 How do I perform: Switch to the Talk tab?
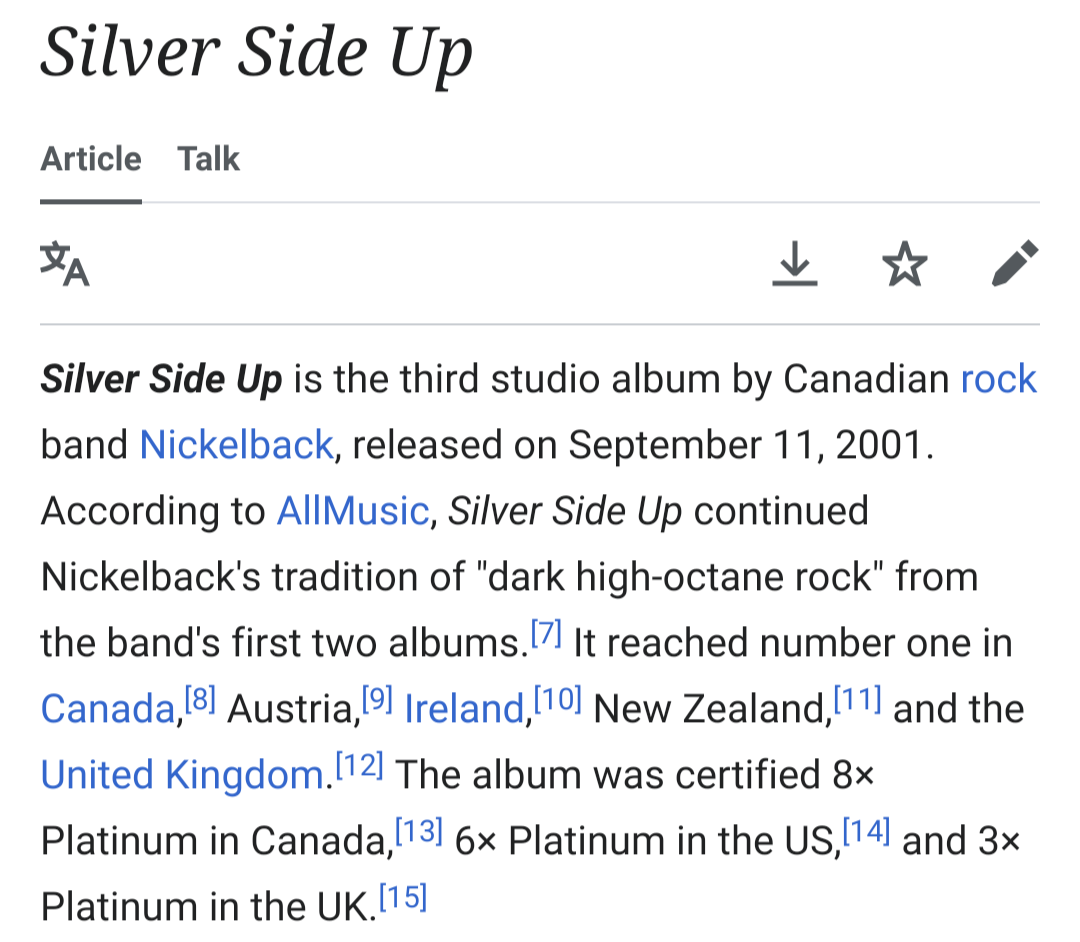209,159
